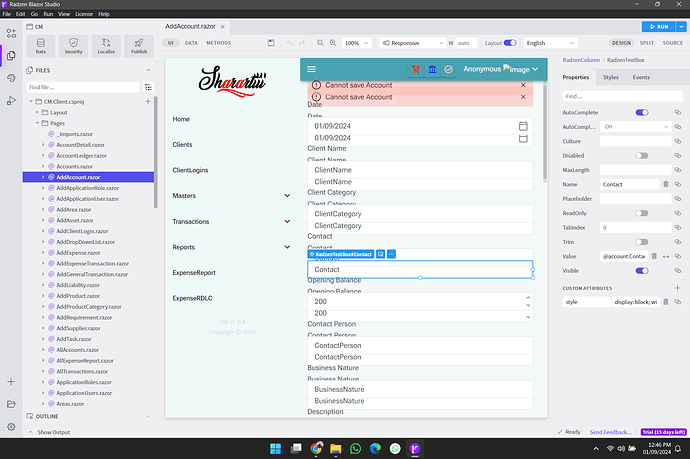
Task: Zoom out with the magnifier minus
Action: click(320, 43)
